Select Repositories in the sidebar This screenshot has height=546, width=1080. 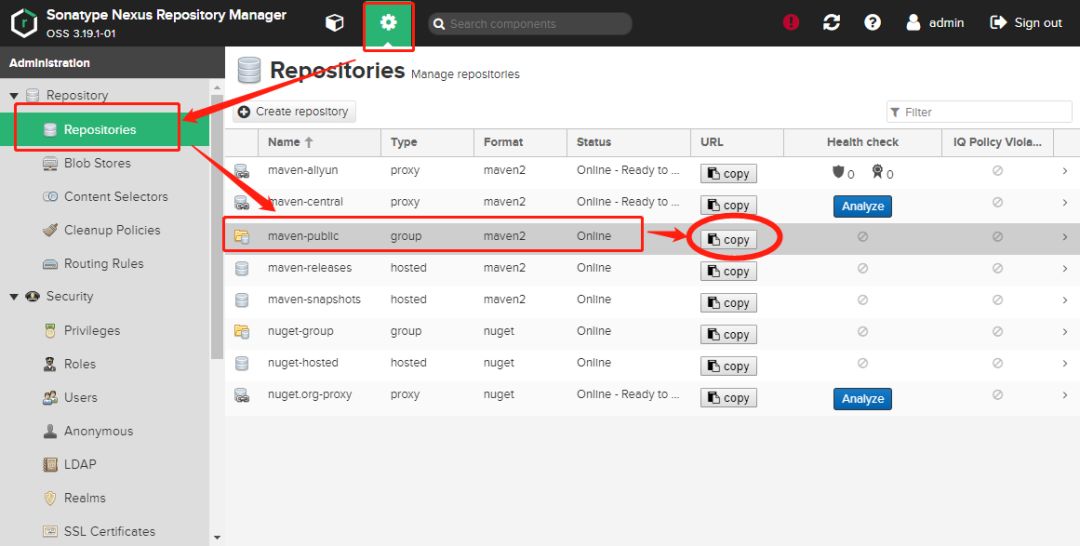[98, 129]
